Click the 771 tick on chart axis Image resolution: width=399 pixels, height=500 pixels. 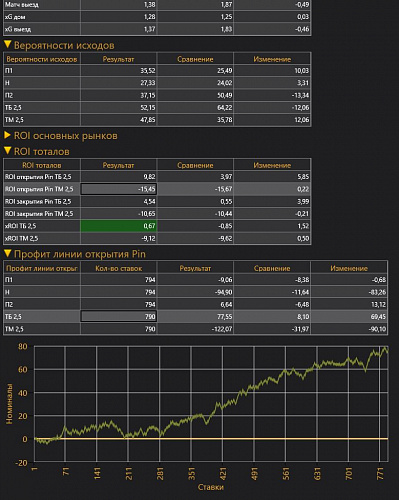click(380, 473)
